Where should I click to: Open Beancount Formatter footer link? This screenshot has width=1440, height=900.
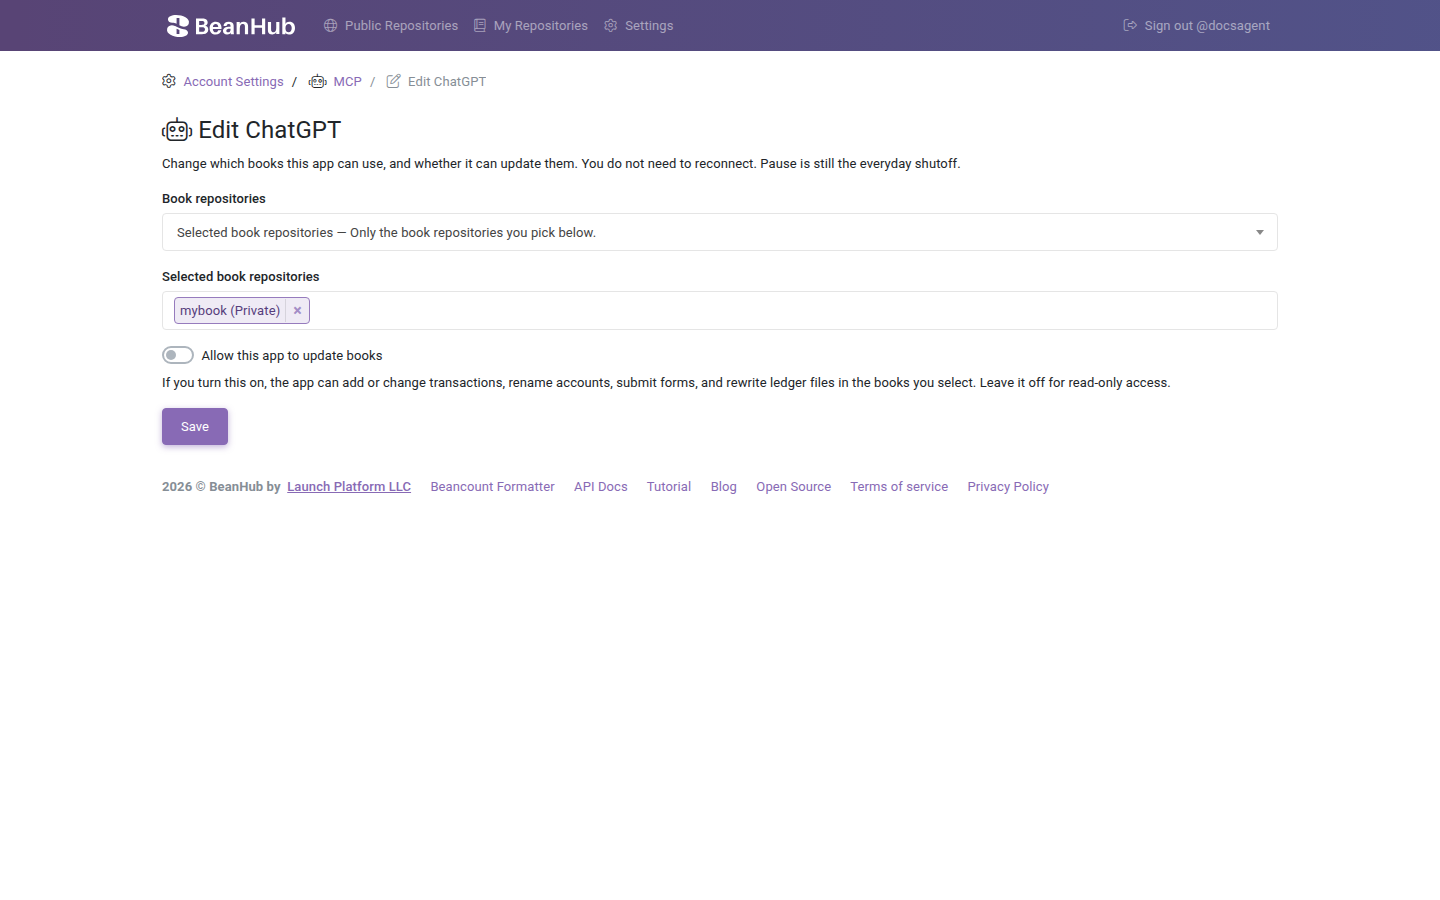(x=492, y=486)
